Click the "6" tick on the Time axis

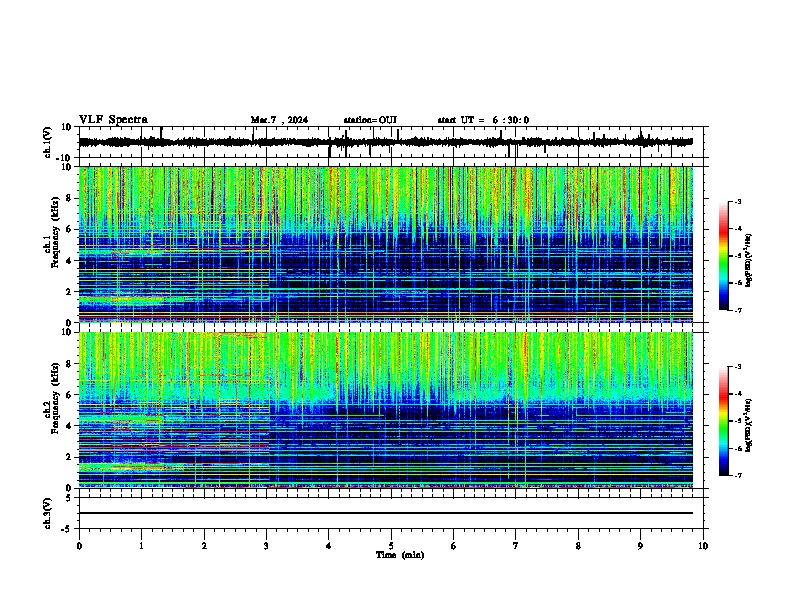[x=454, y=546]
